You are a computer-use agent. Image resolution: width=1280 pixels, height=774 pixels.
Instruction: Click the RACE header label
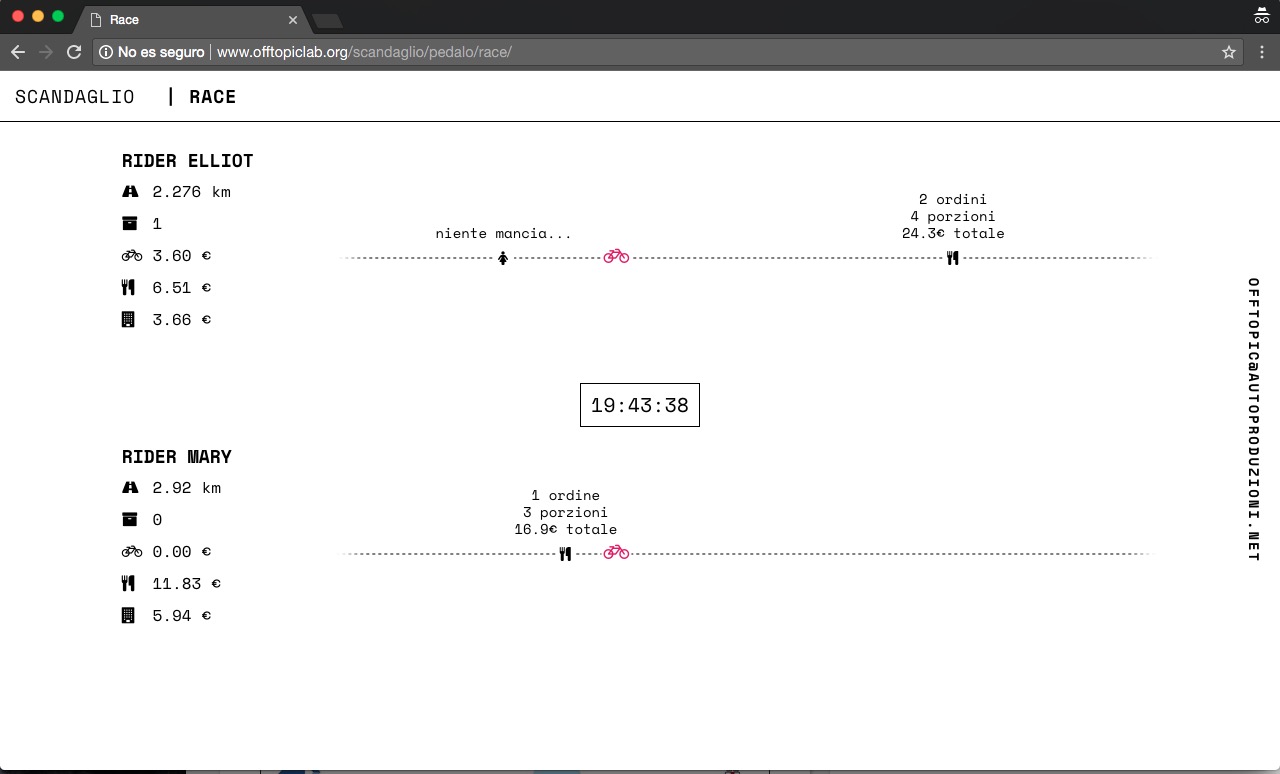(212, 97)
